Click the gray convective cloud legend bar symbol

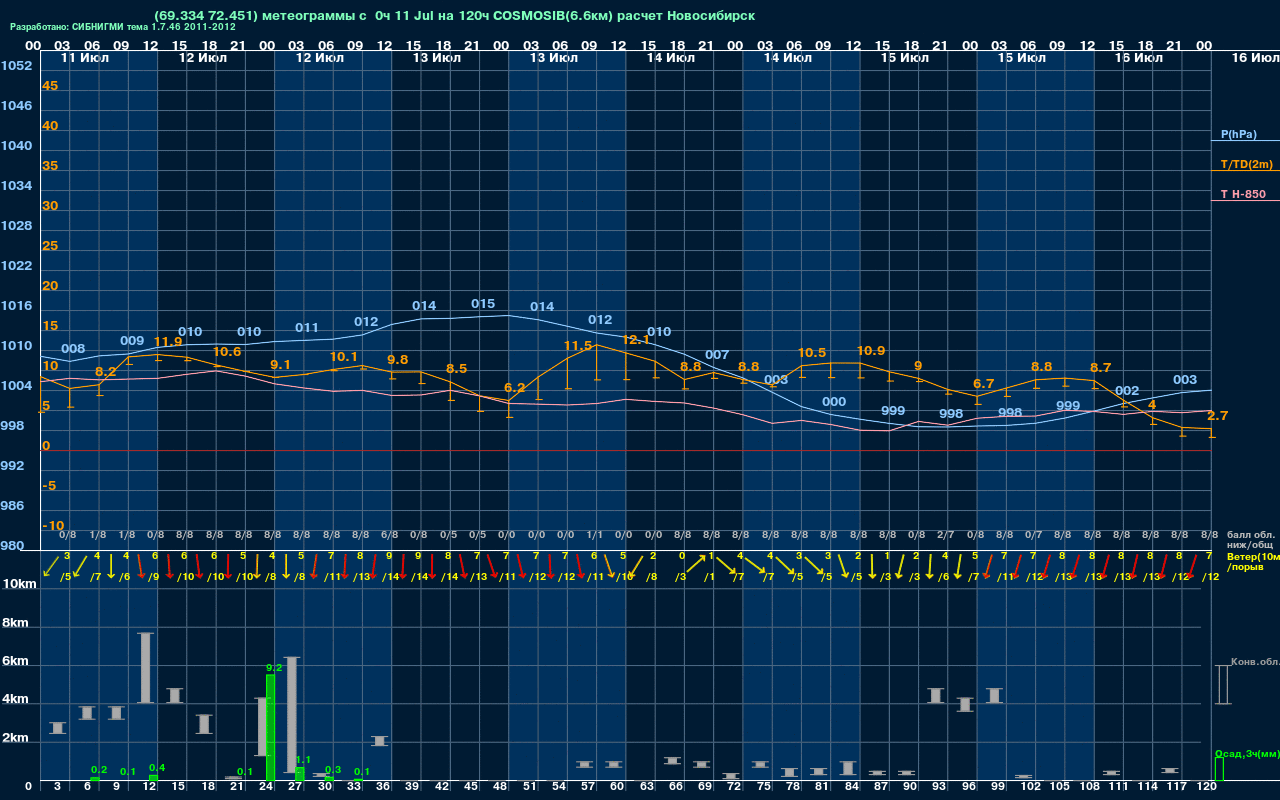[1222, 685]
